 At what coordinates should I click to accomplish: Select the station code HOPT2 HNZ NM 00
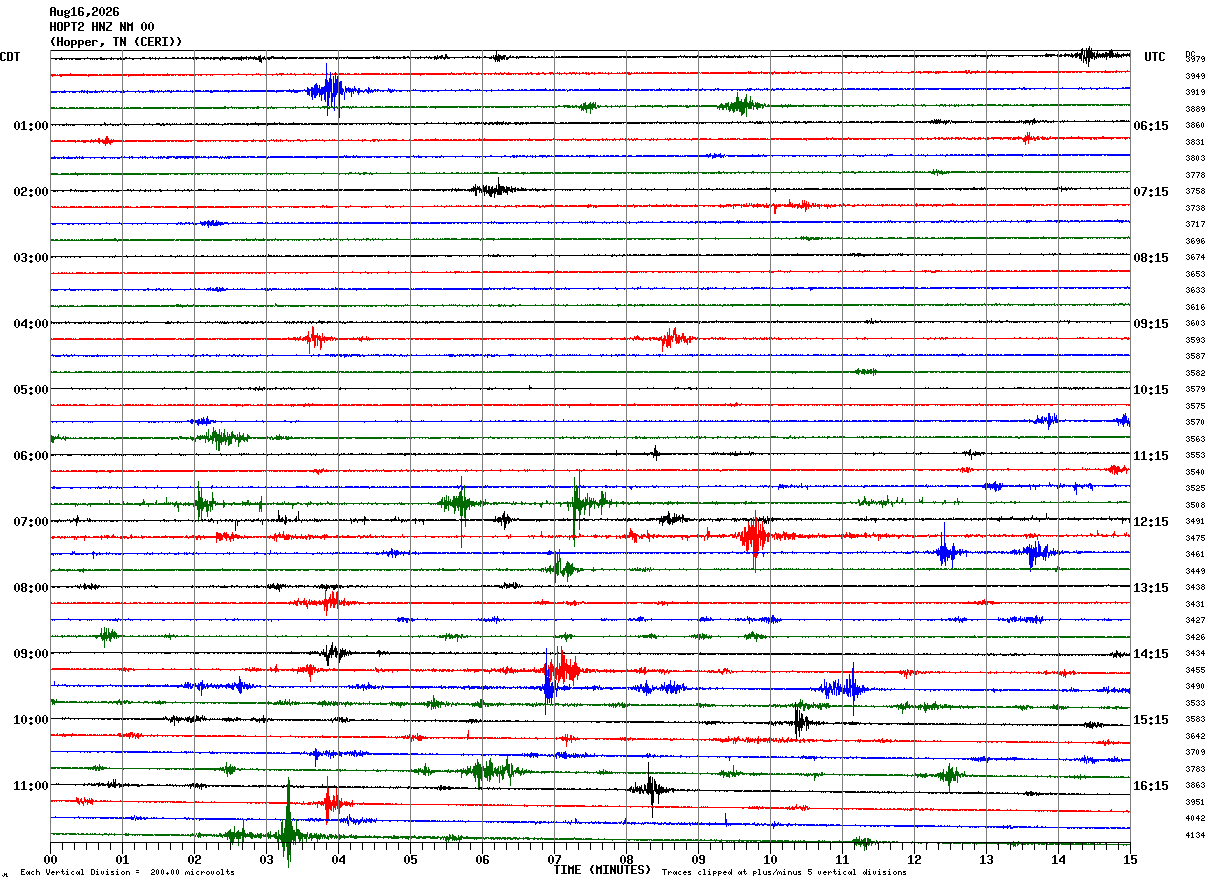(x=102, y=27)
